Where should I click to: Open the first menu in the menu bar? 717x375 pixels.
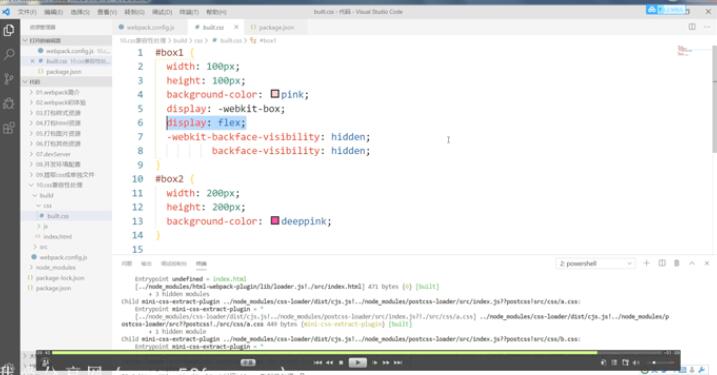click(x=27, y=12)
